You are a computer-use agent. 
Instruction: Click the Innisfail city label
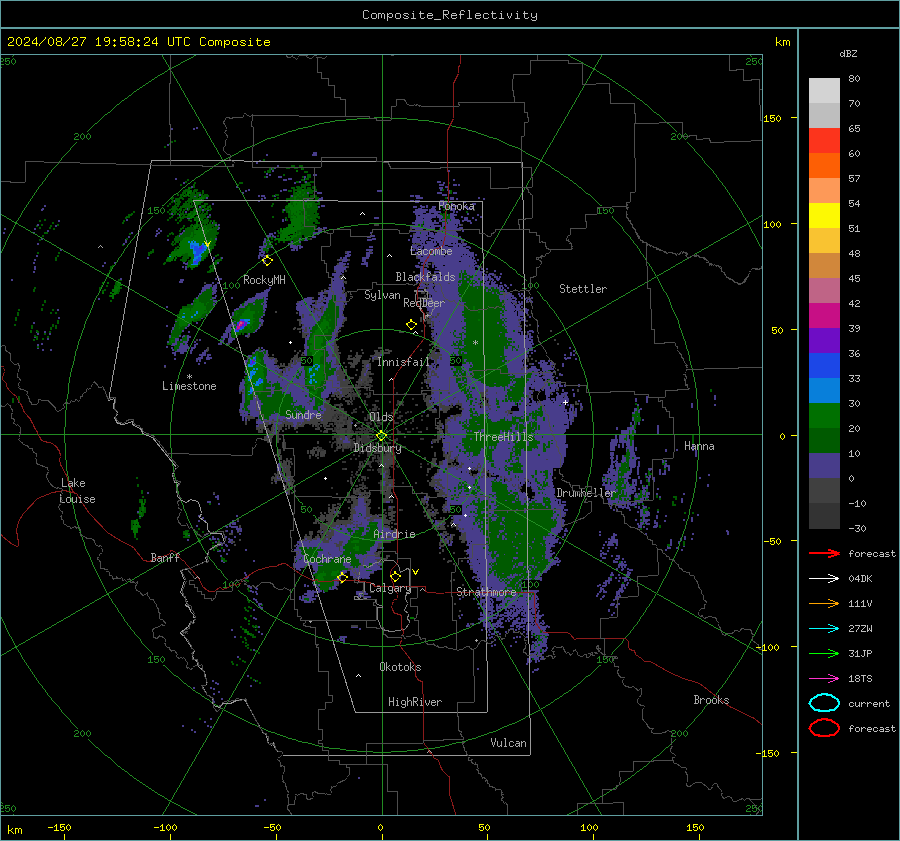[x=403, y=362]
